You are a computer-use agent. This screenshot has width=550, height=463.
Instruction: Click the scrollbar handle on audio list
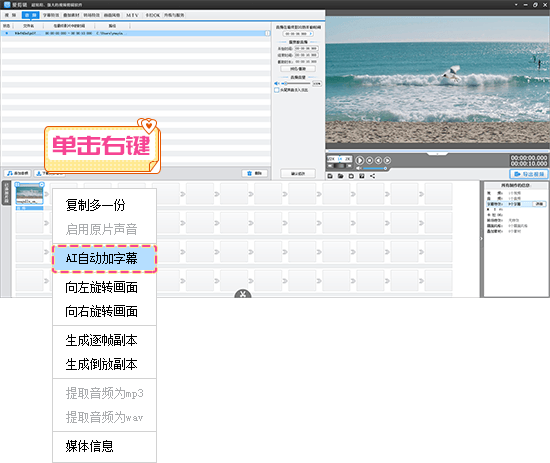point(268,33)
